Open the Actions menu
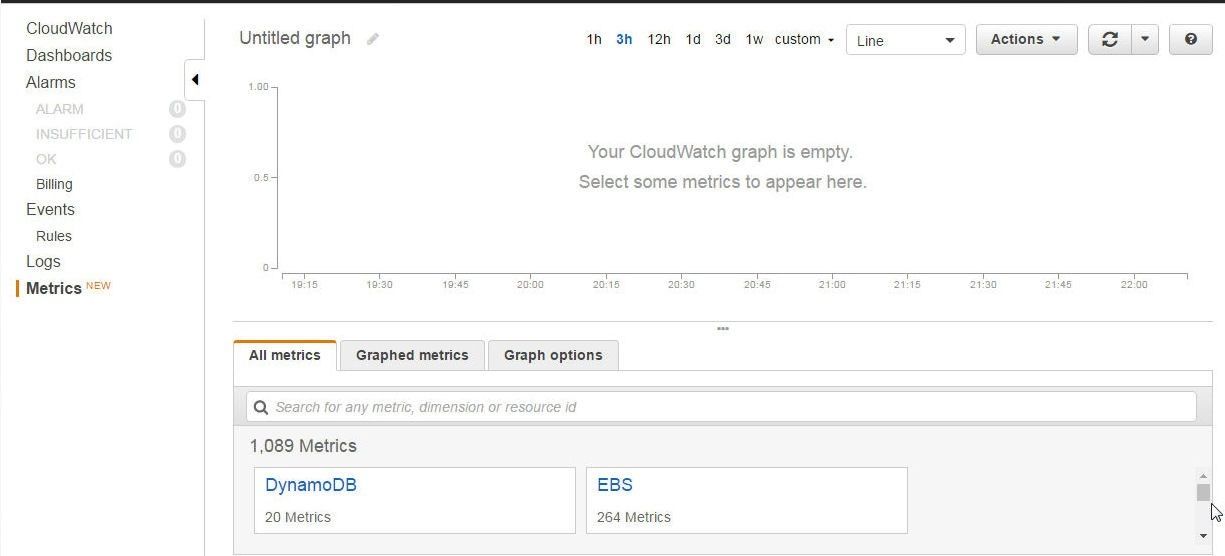 pos(1026,39)
